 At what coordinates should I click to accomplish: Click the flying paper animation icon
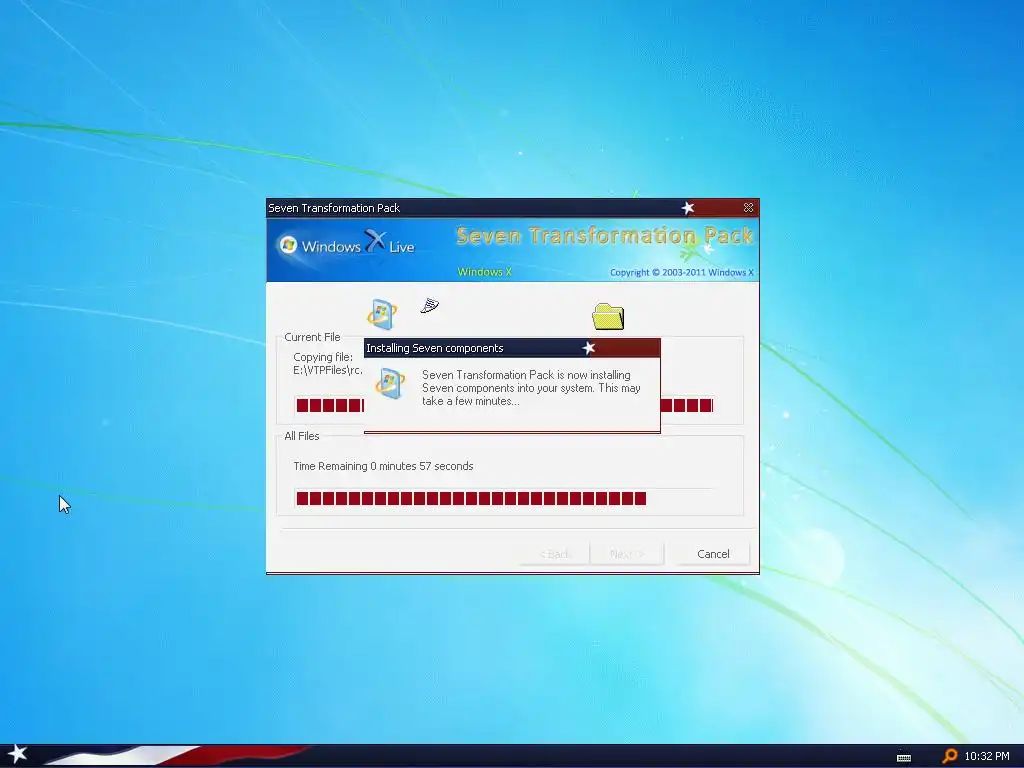(429, 305)
